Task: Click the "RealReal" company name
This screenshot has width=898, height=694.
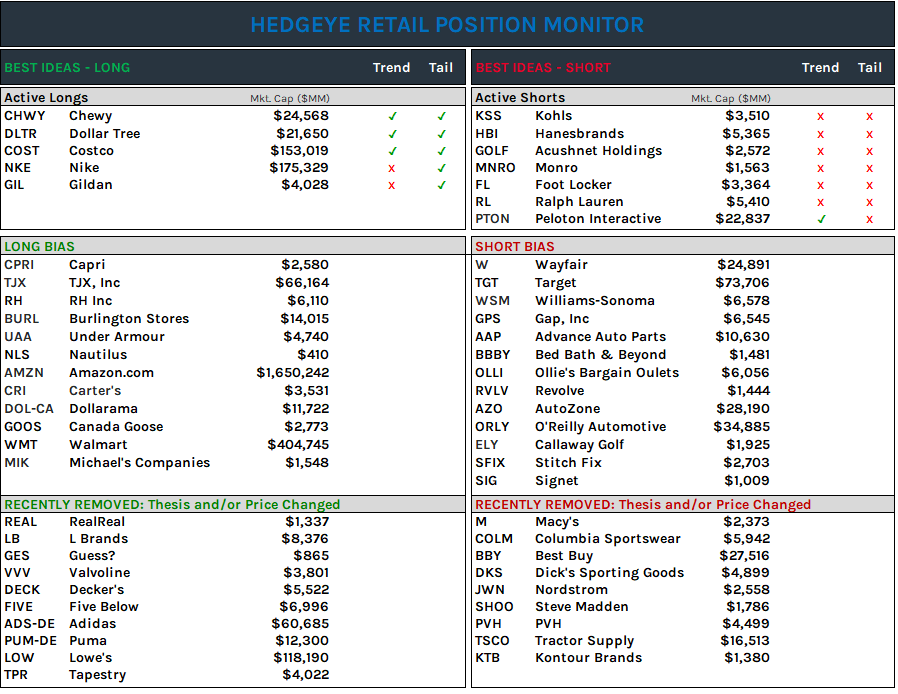Action: [x=97, y=522]
